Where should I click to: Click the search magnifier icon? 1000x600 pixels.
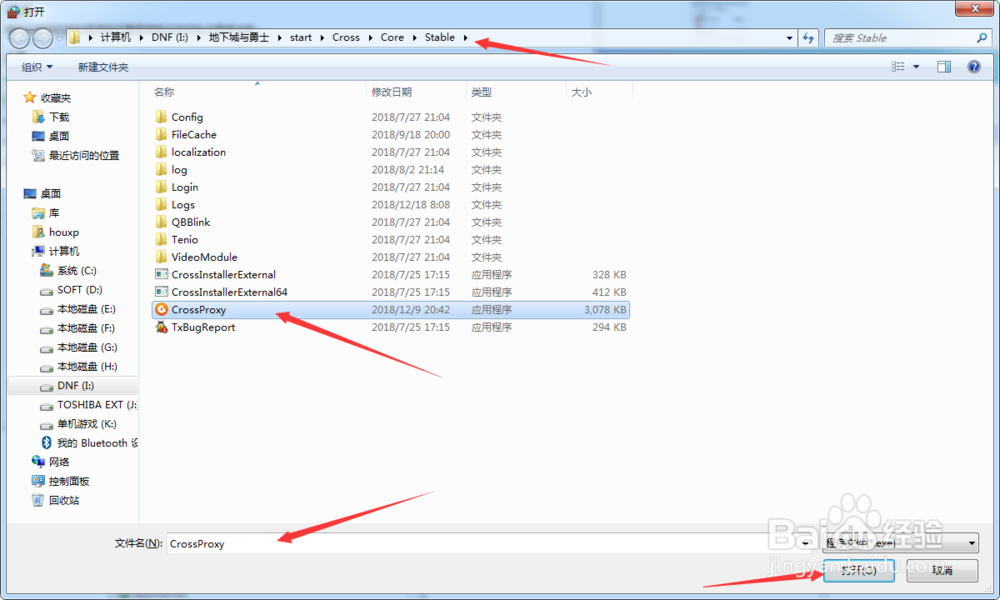pyautogui.click(x=982, y=38)
